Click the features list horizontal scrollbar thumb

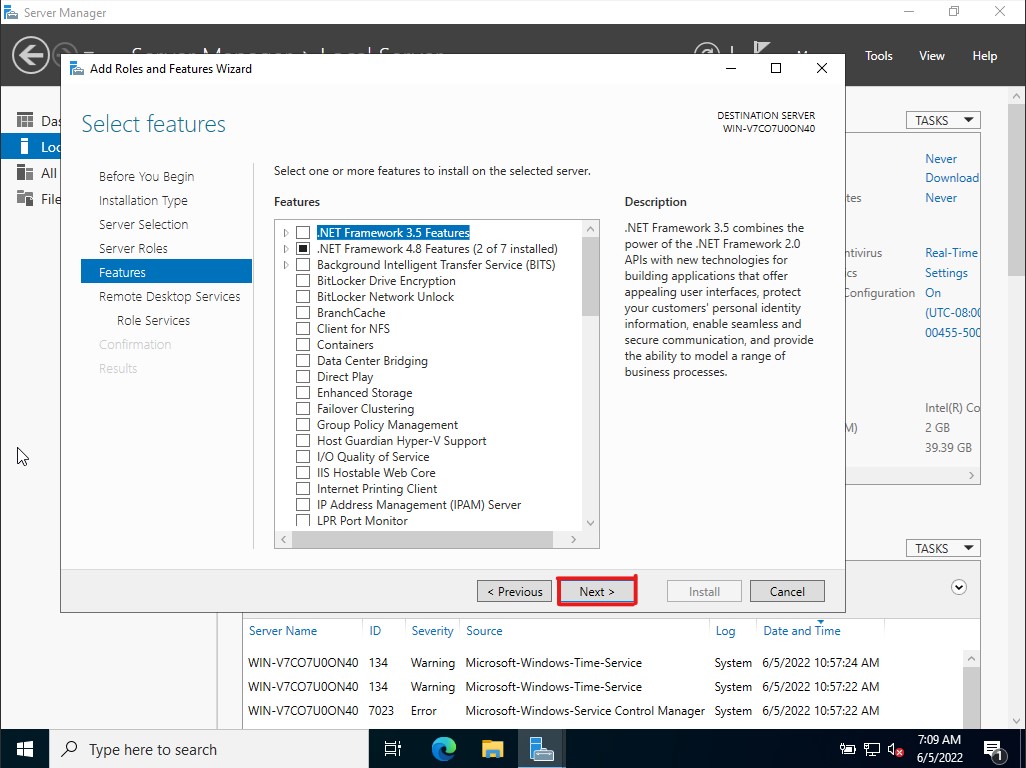click(422, 539)
